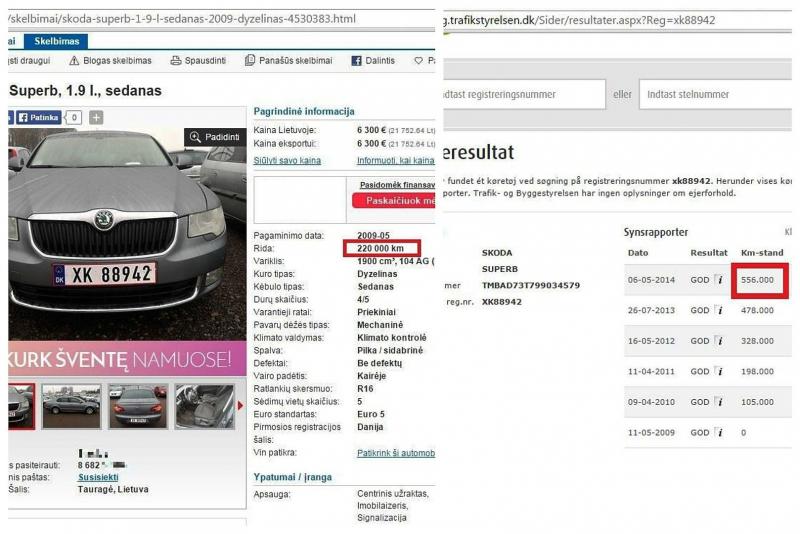Open the Susisiekti contact link

pyautogui.click(x=98, y=477)
